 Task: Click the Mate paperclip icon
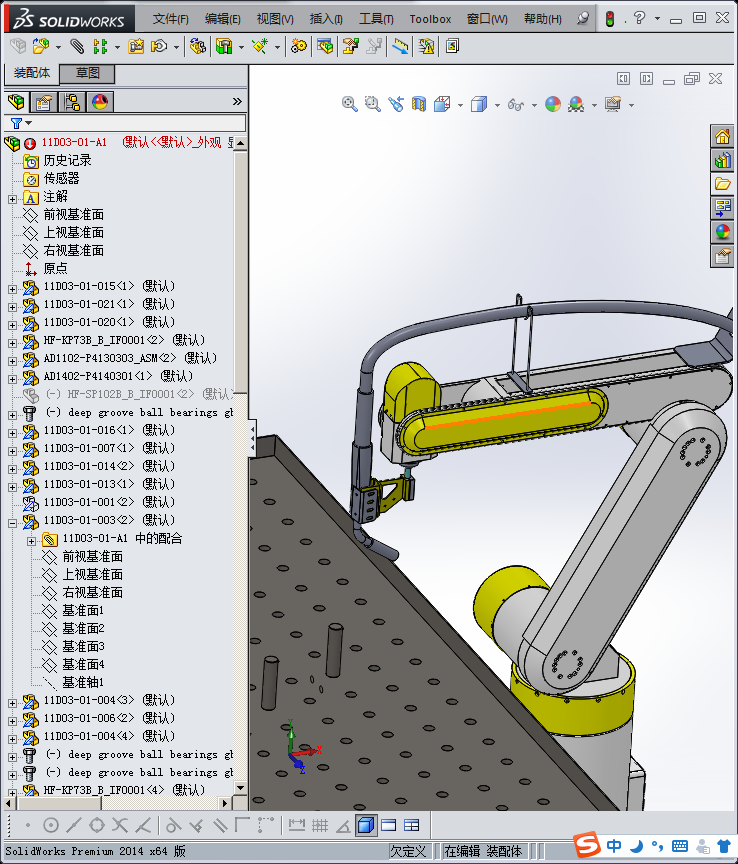coord(77,46)
